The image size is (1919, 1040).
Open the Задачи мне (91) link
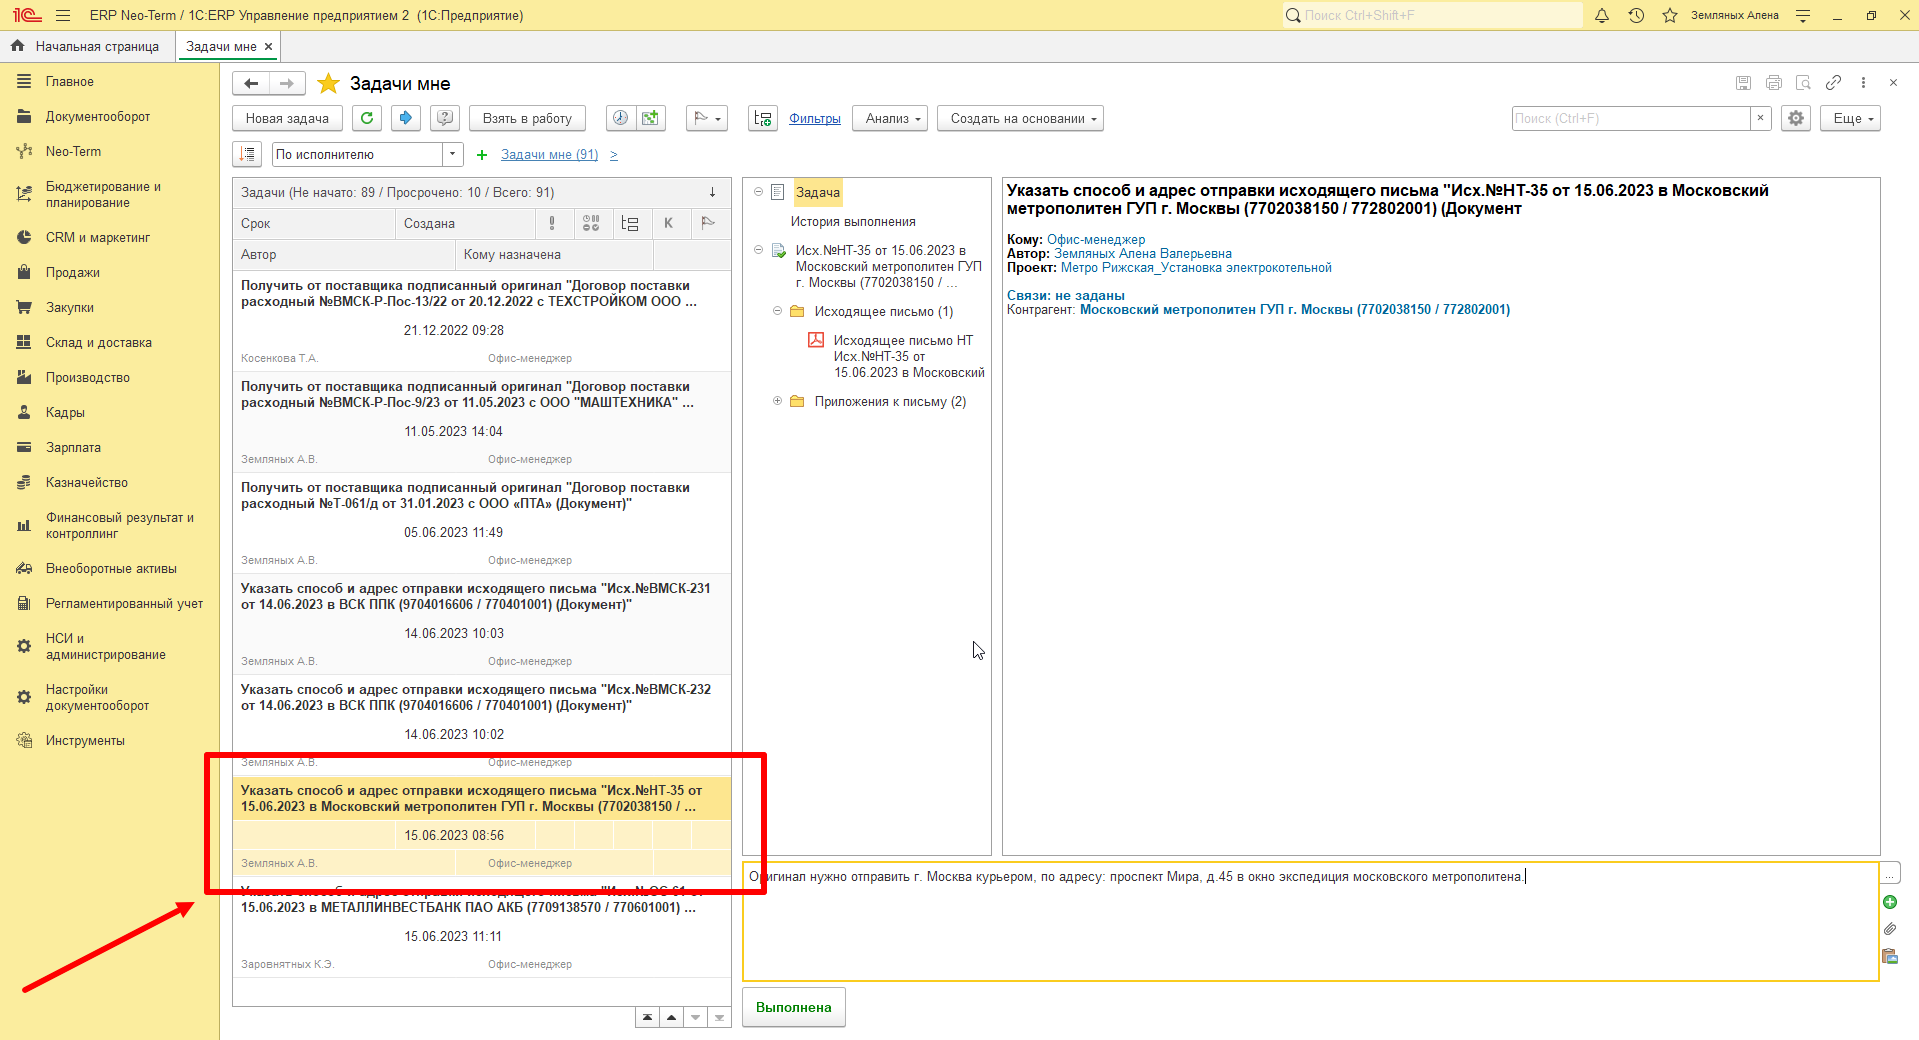tap(549, 155)
